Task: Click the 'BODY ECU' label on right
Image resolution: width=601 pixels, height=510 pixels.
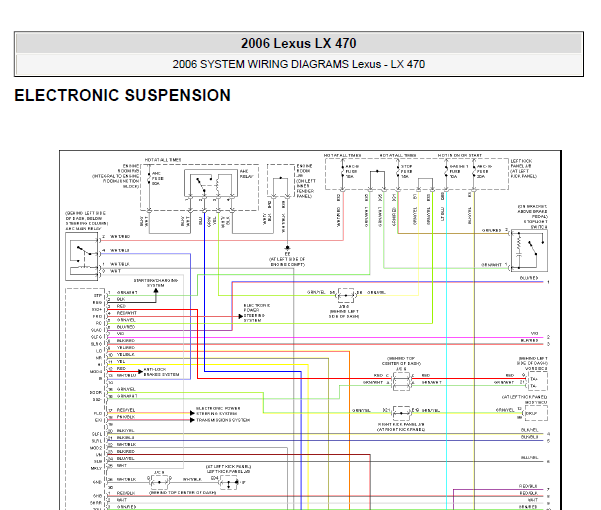Action: 536,403
